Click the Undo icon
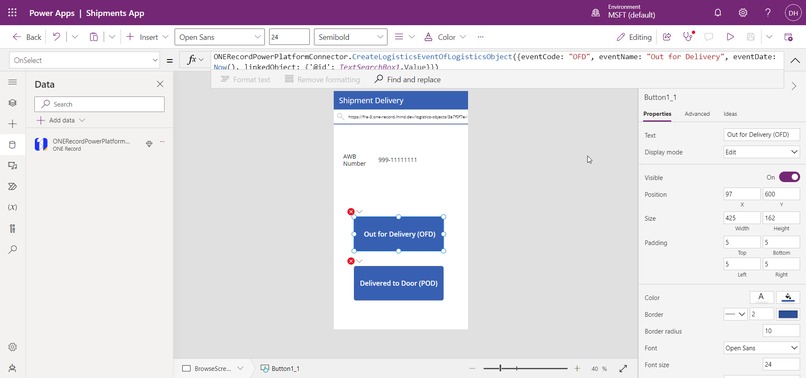Screen dimensions: 806x378 point(57,37)
